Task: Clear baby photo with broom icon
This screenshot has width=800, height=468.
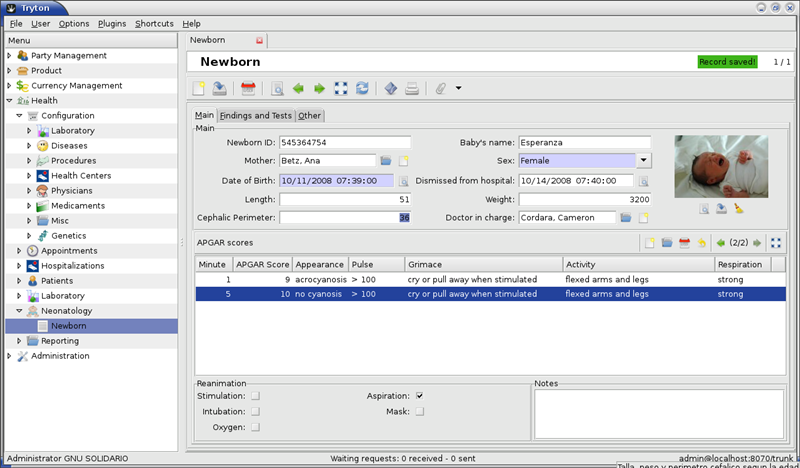Action: (x=739, y=209)
